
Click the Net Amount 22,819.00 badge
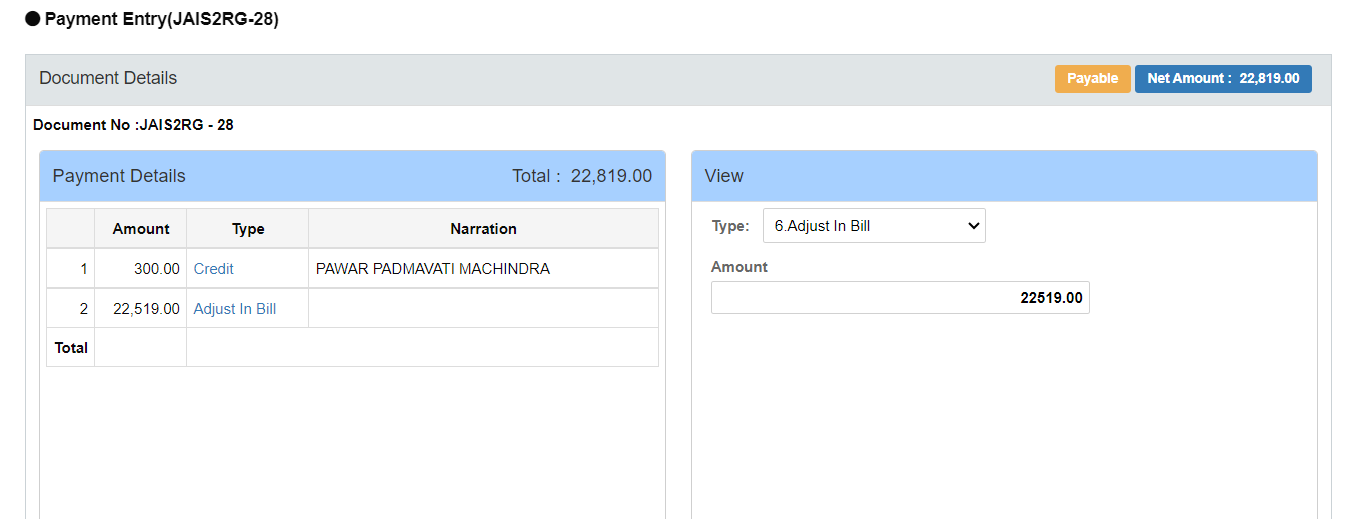point(1223,79)
